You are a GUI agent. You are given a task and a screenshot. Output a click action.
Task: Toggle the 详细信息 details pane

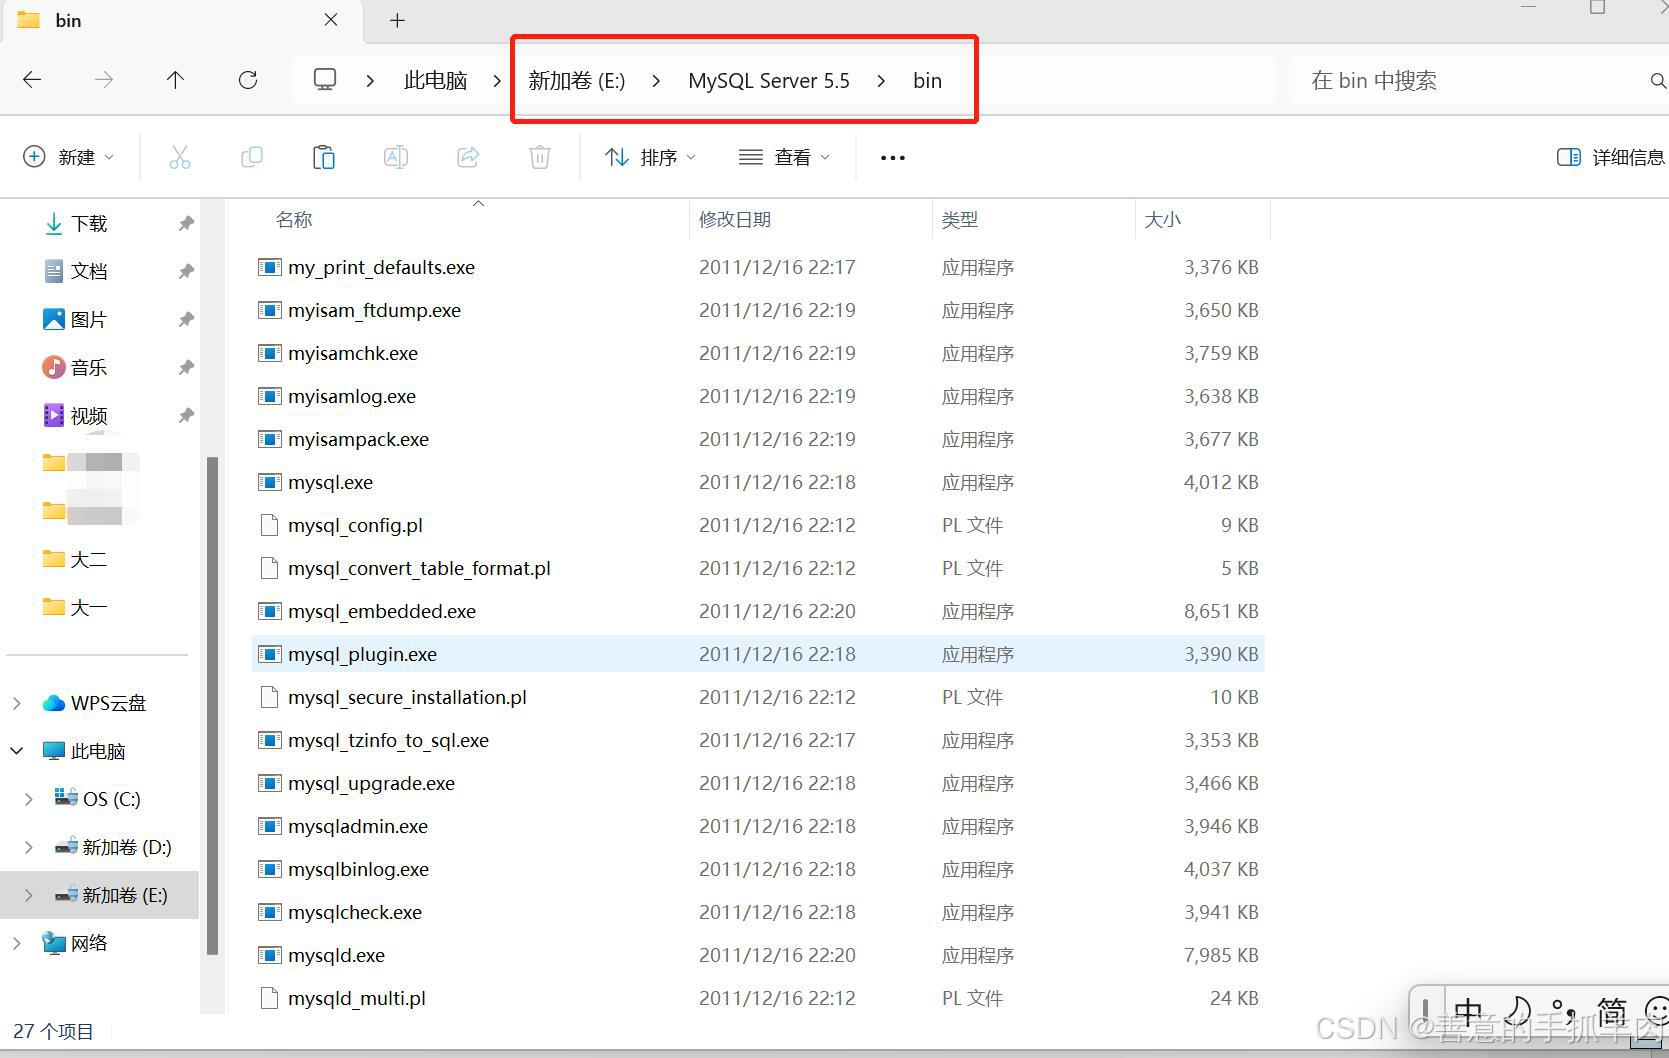(x=1611, y=157)
